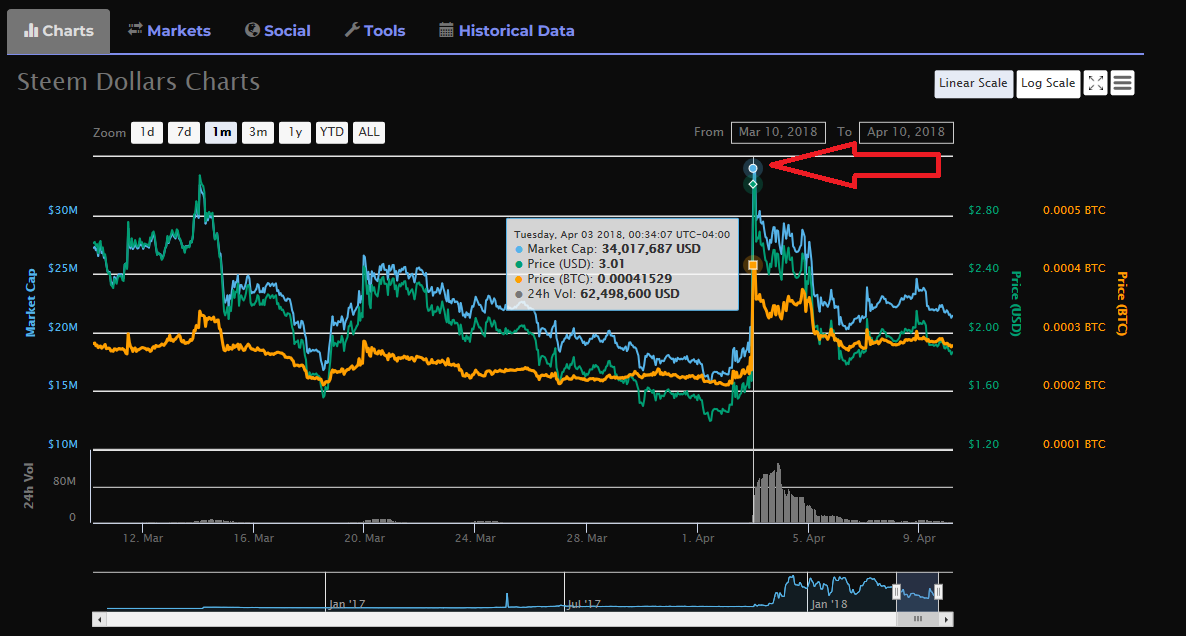
Task: Toggle fullscreen chart view icon
Action: point(1095,83)
